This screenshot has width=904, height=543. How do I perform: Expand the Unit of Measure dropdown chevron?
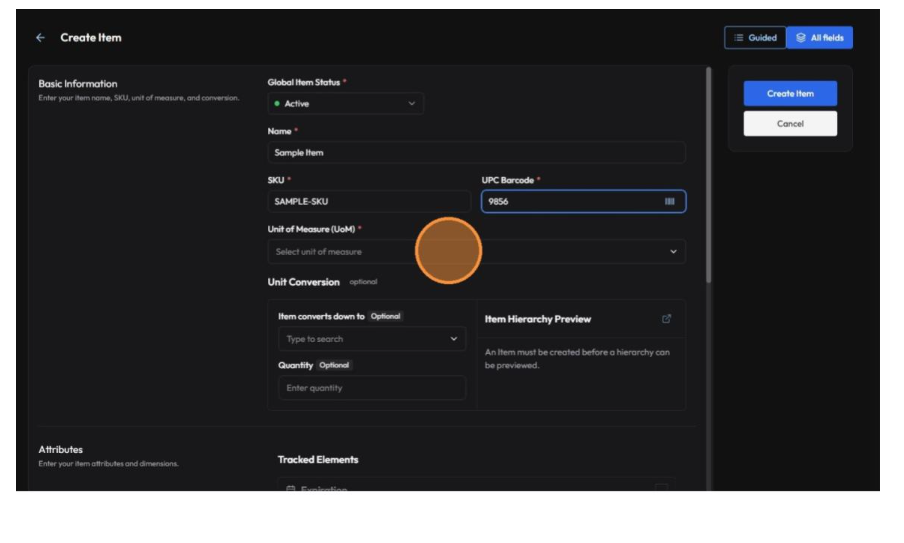tap(673, 252)
